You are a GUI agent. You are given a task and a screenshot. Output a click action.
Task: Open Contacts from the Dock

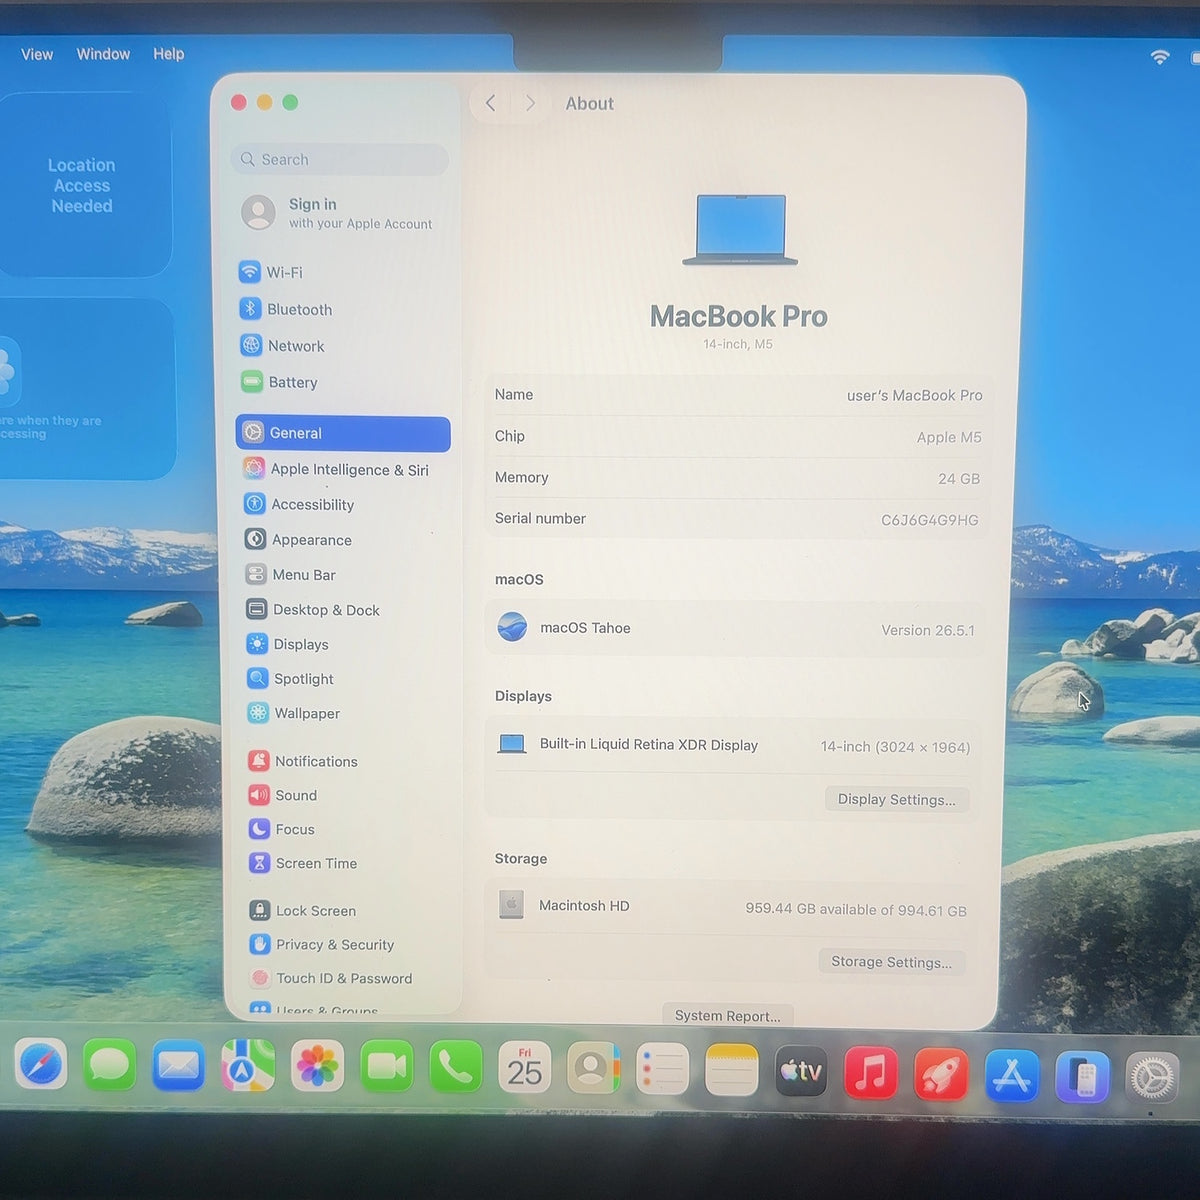594,1069
